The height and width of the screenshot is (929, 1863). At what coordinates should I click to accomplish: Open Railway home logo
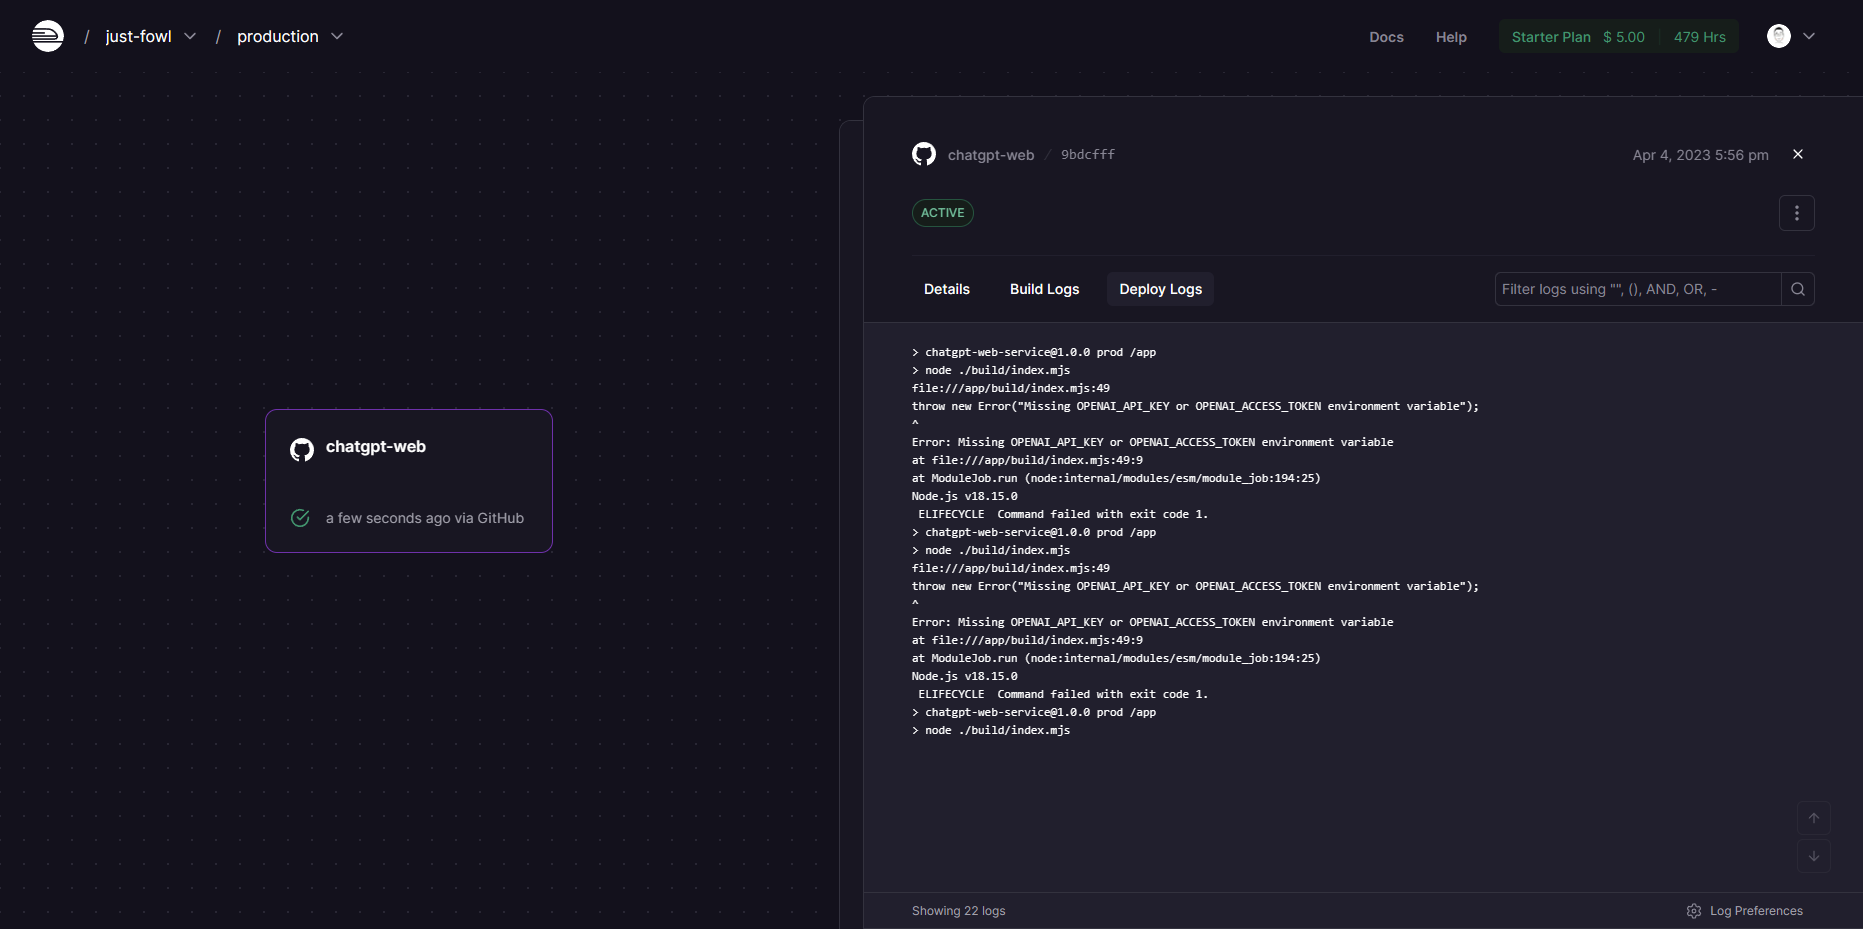47,36
